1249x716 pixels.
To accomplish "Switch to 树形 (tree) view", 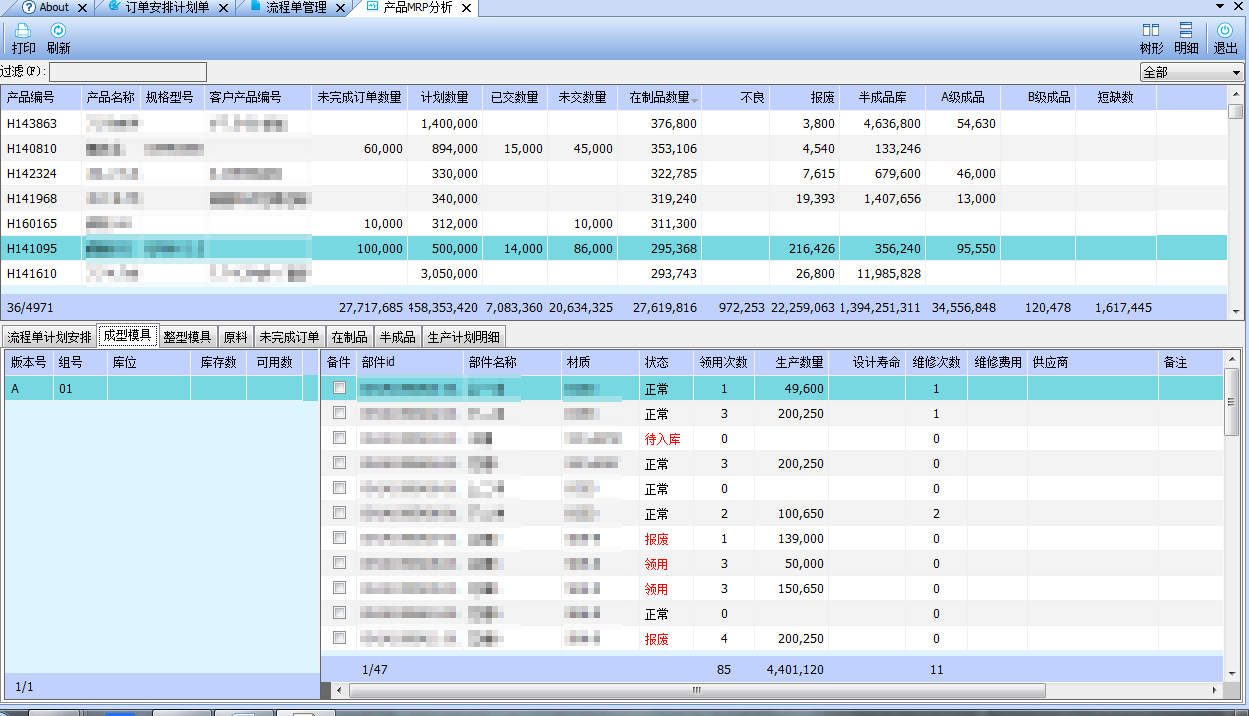I will coord(1151,31).
